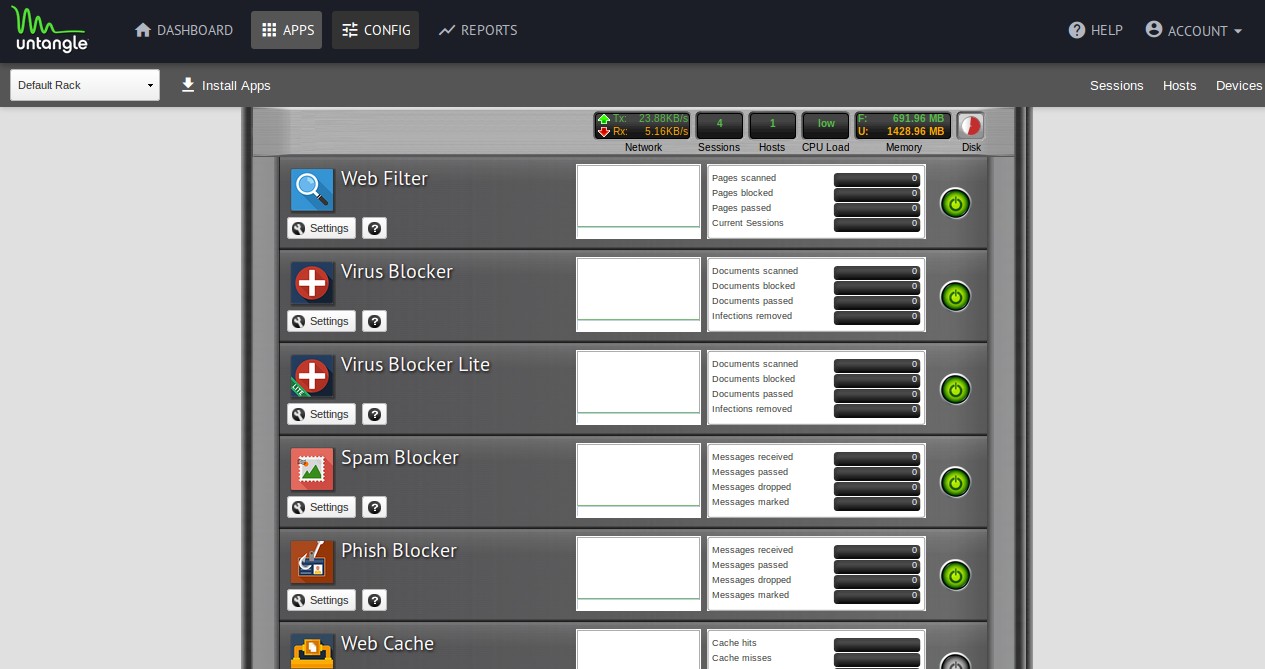Click the Phish Blocker activity graph
Image resolution: width=1265 pixels, height=669 pixels.
[x=638, y=573]
